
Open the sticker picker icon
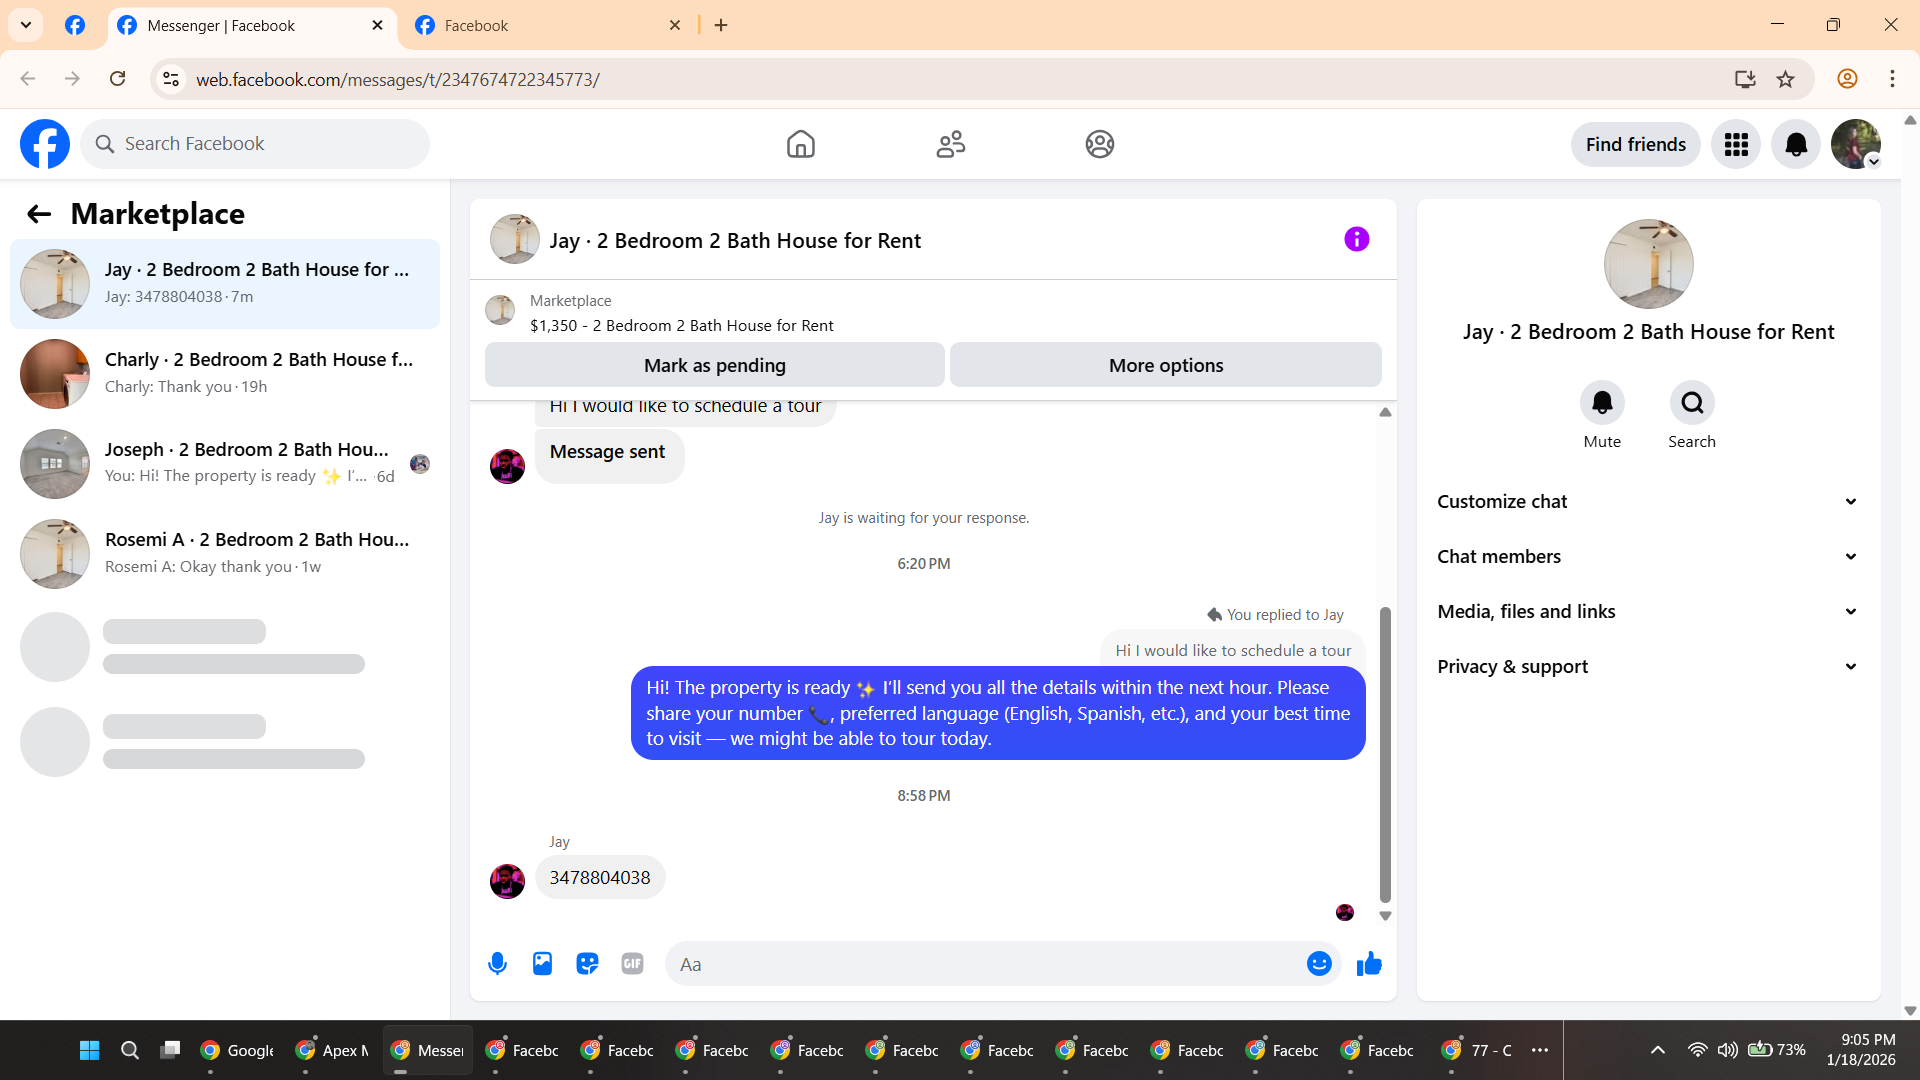587,964
